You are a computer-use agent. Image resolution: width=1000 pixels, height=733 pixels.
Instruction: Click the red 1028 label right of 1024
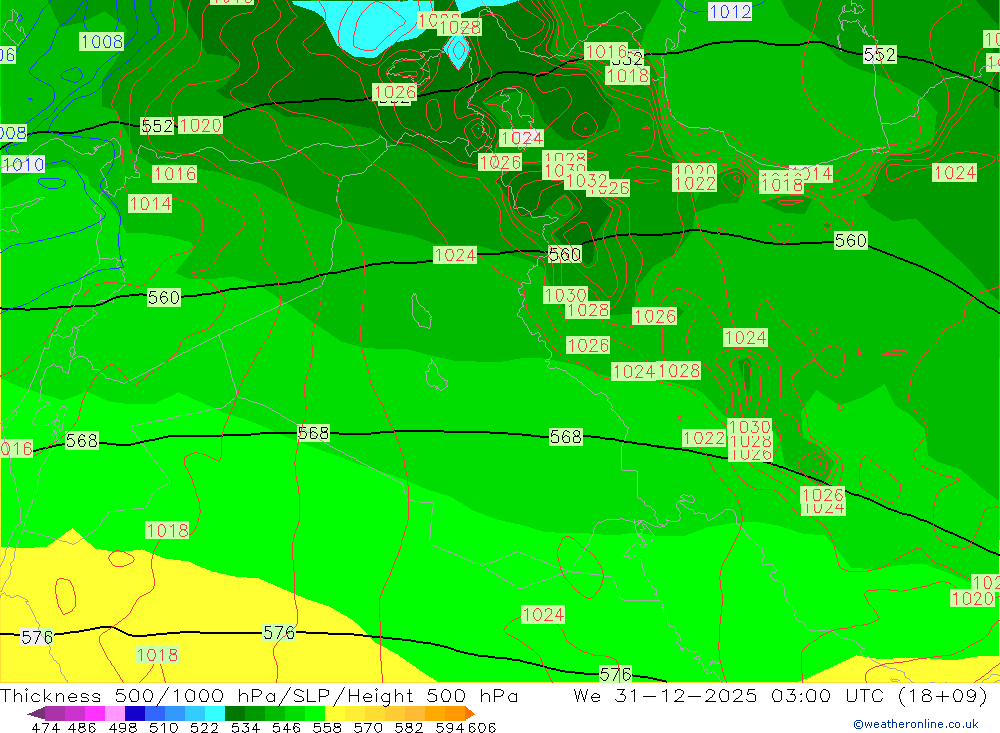point(679,371)
